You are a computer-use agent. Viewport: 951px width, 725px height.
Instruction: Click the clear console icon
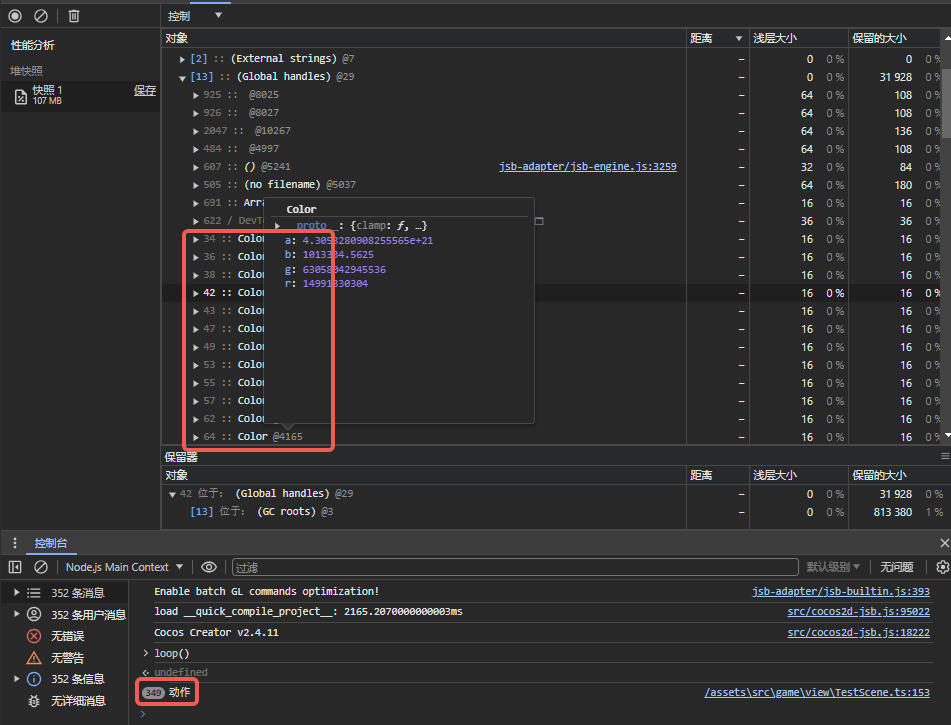click(x=41, y=567)
